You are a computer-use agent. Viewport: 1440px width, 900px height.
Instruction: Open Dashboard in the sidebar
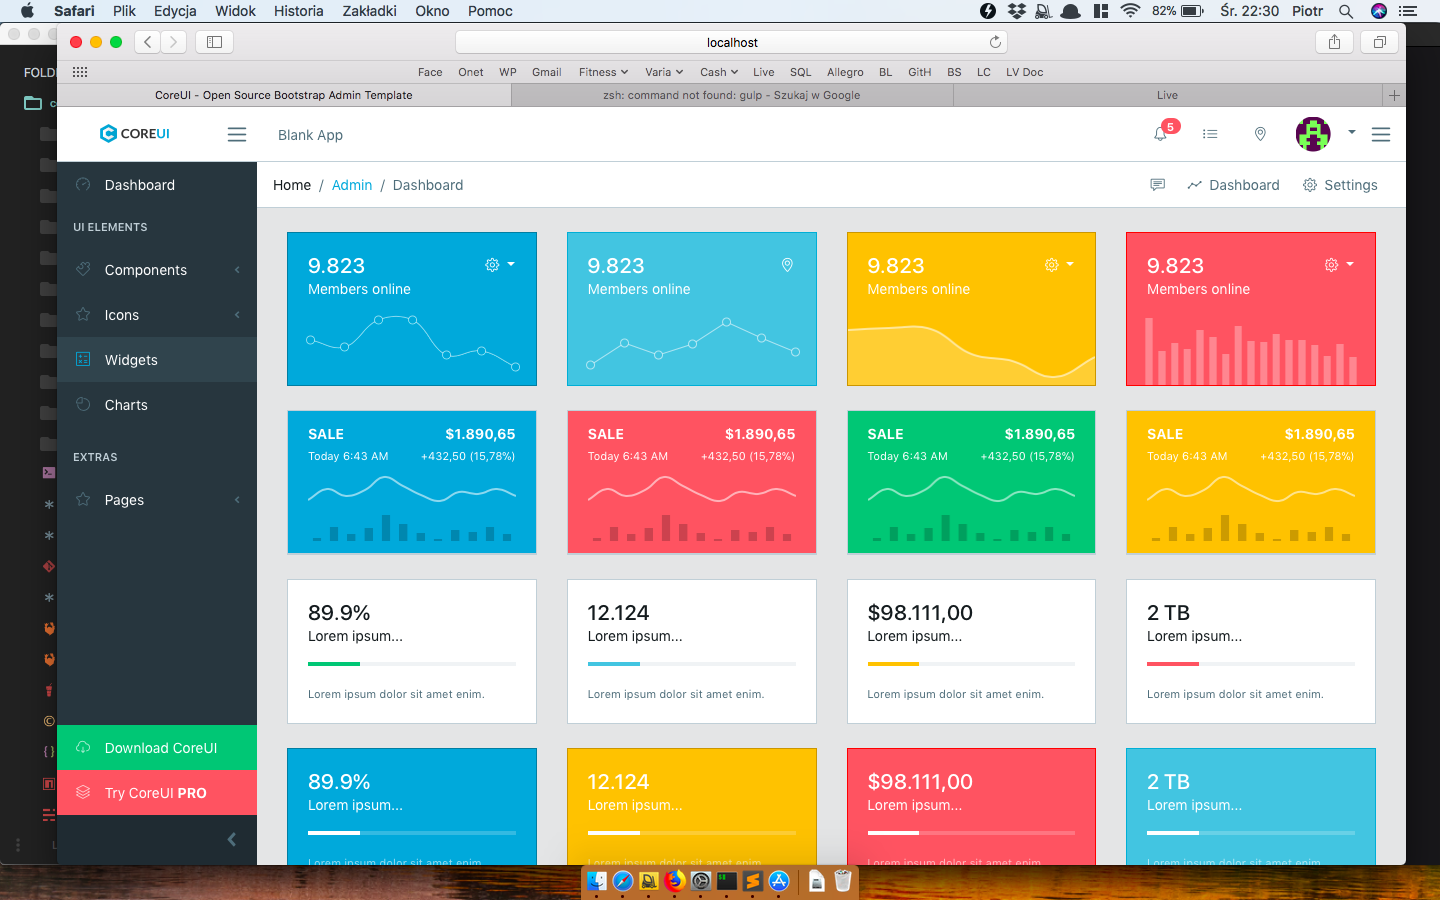click(157, 185)
